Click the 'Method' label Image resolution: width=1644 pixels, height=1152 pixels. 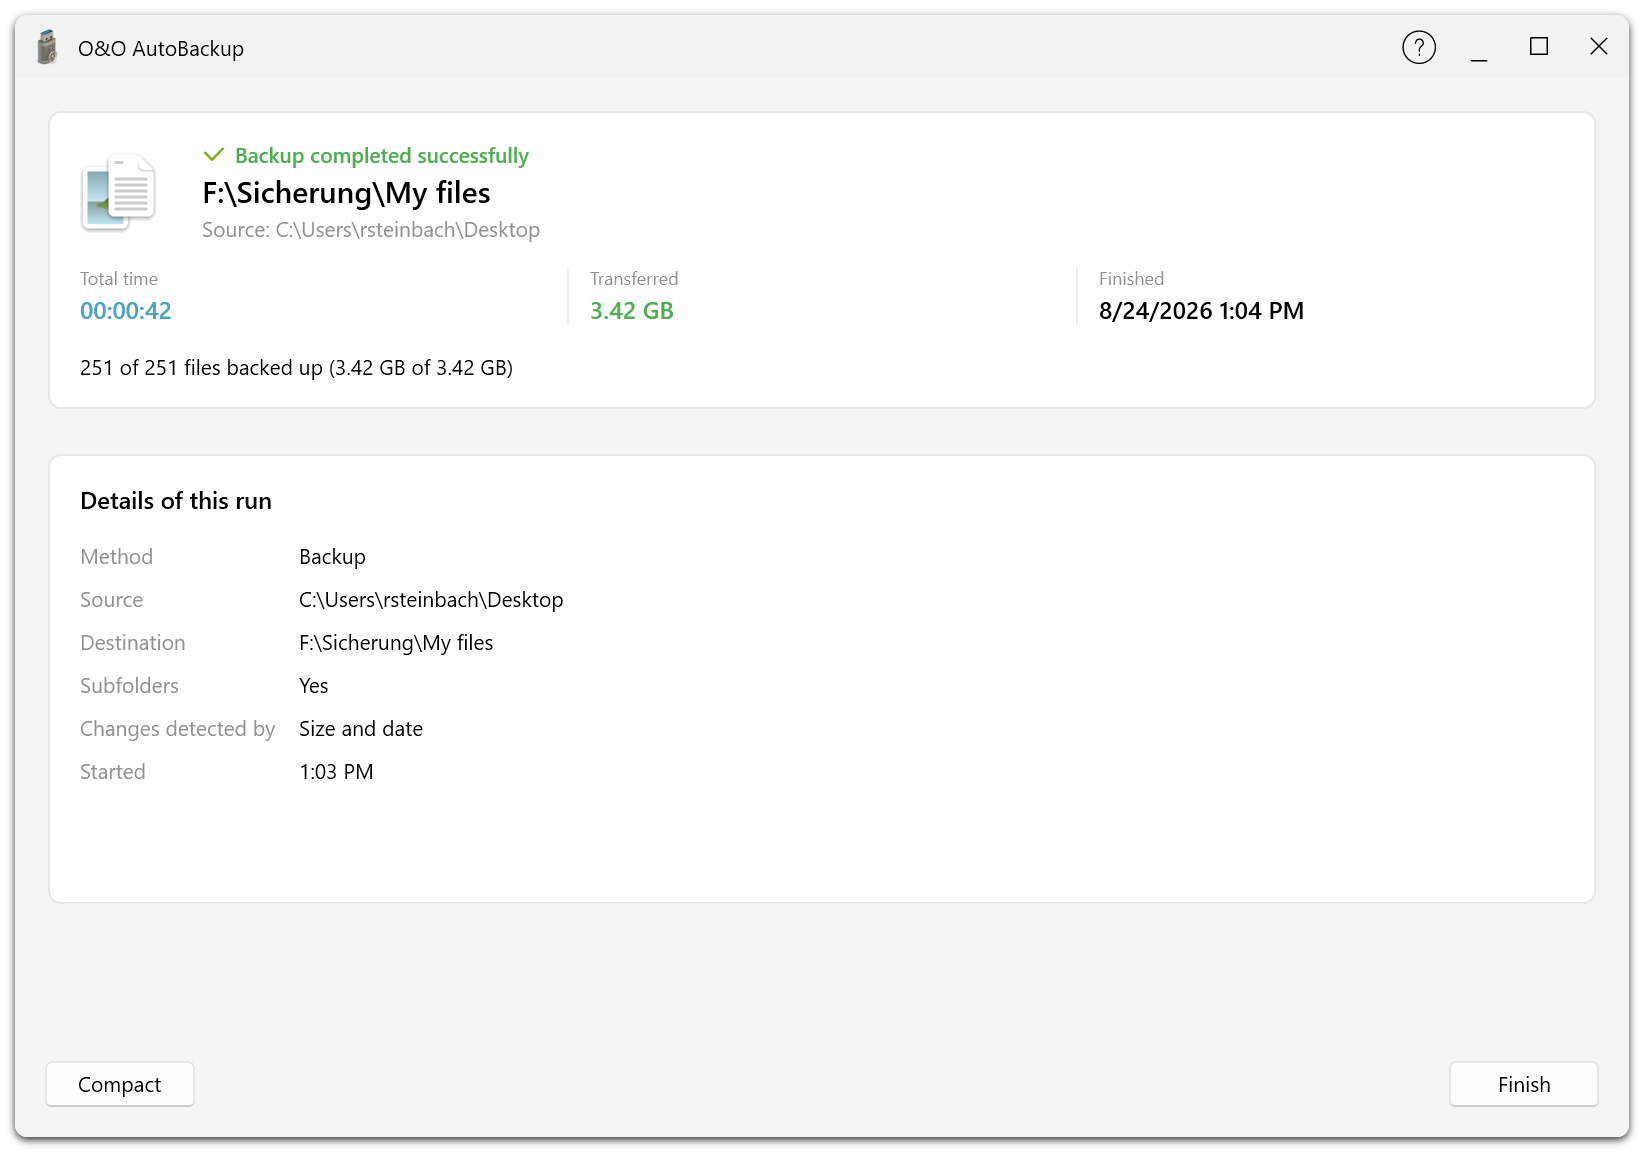(117, 557)
